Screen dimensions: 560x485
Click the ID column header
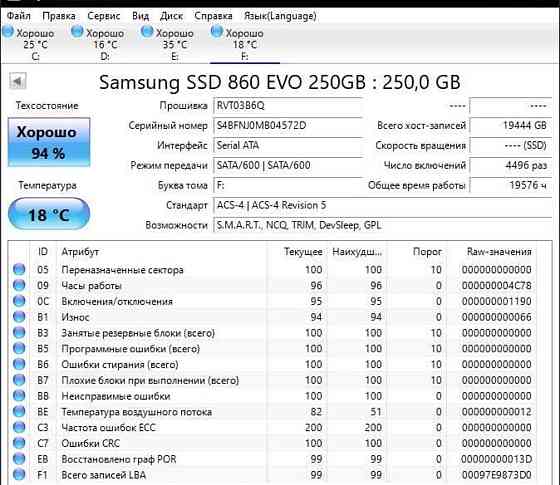click(x=42, y=252)
